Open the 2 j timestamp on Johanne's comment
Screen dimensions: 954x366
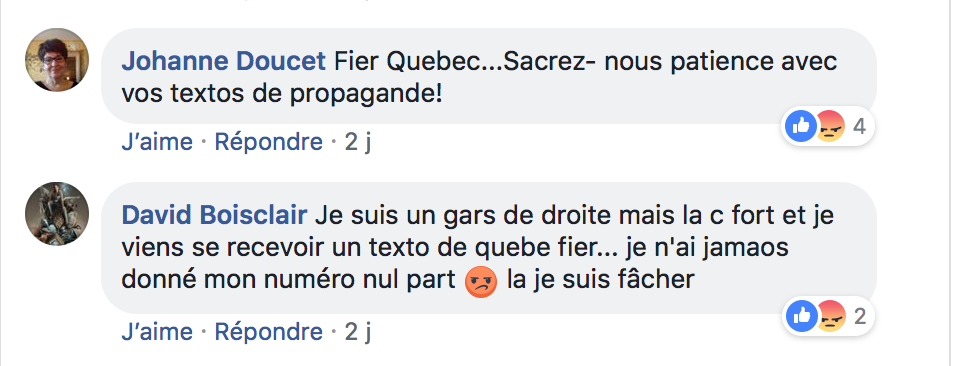(x=358, y=142)
